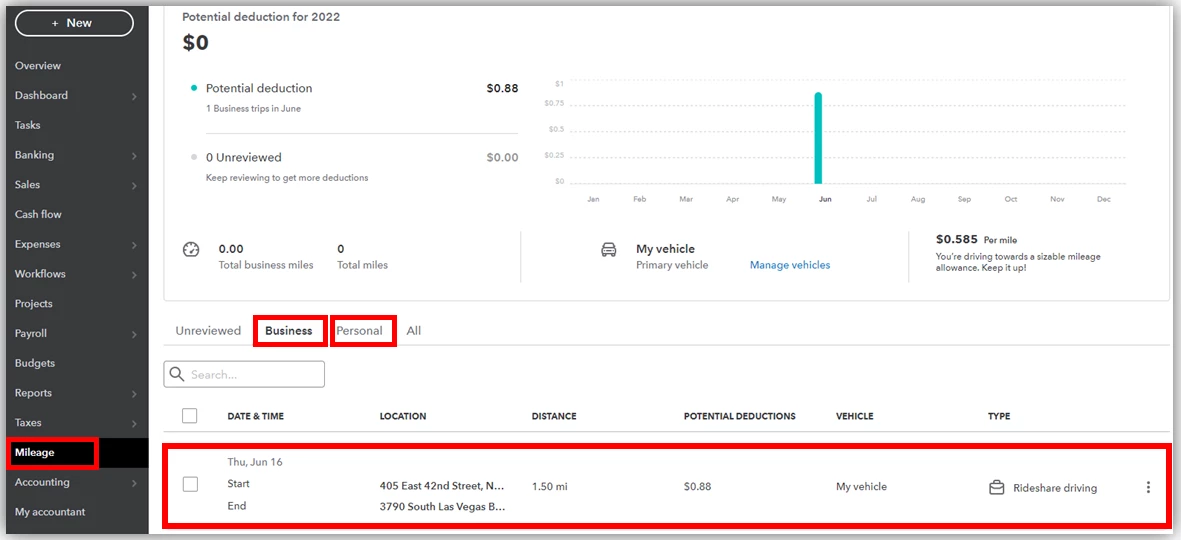
Task: Click the gray Unreviewed legend dot
Action: click(194, 157)
